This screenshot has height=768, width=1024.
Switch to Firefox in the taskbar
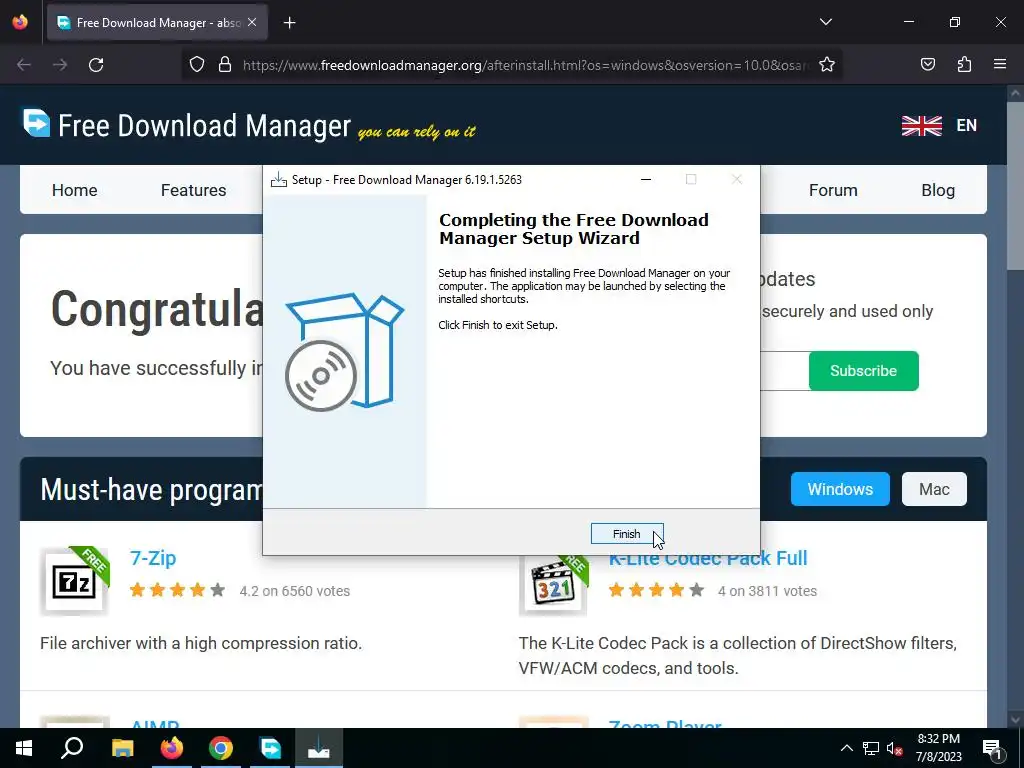tap(172, 748)
